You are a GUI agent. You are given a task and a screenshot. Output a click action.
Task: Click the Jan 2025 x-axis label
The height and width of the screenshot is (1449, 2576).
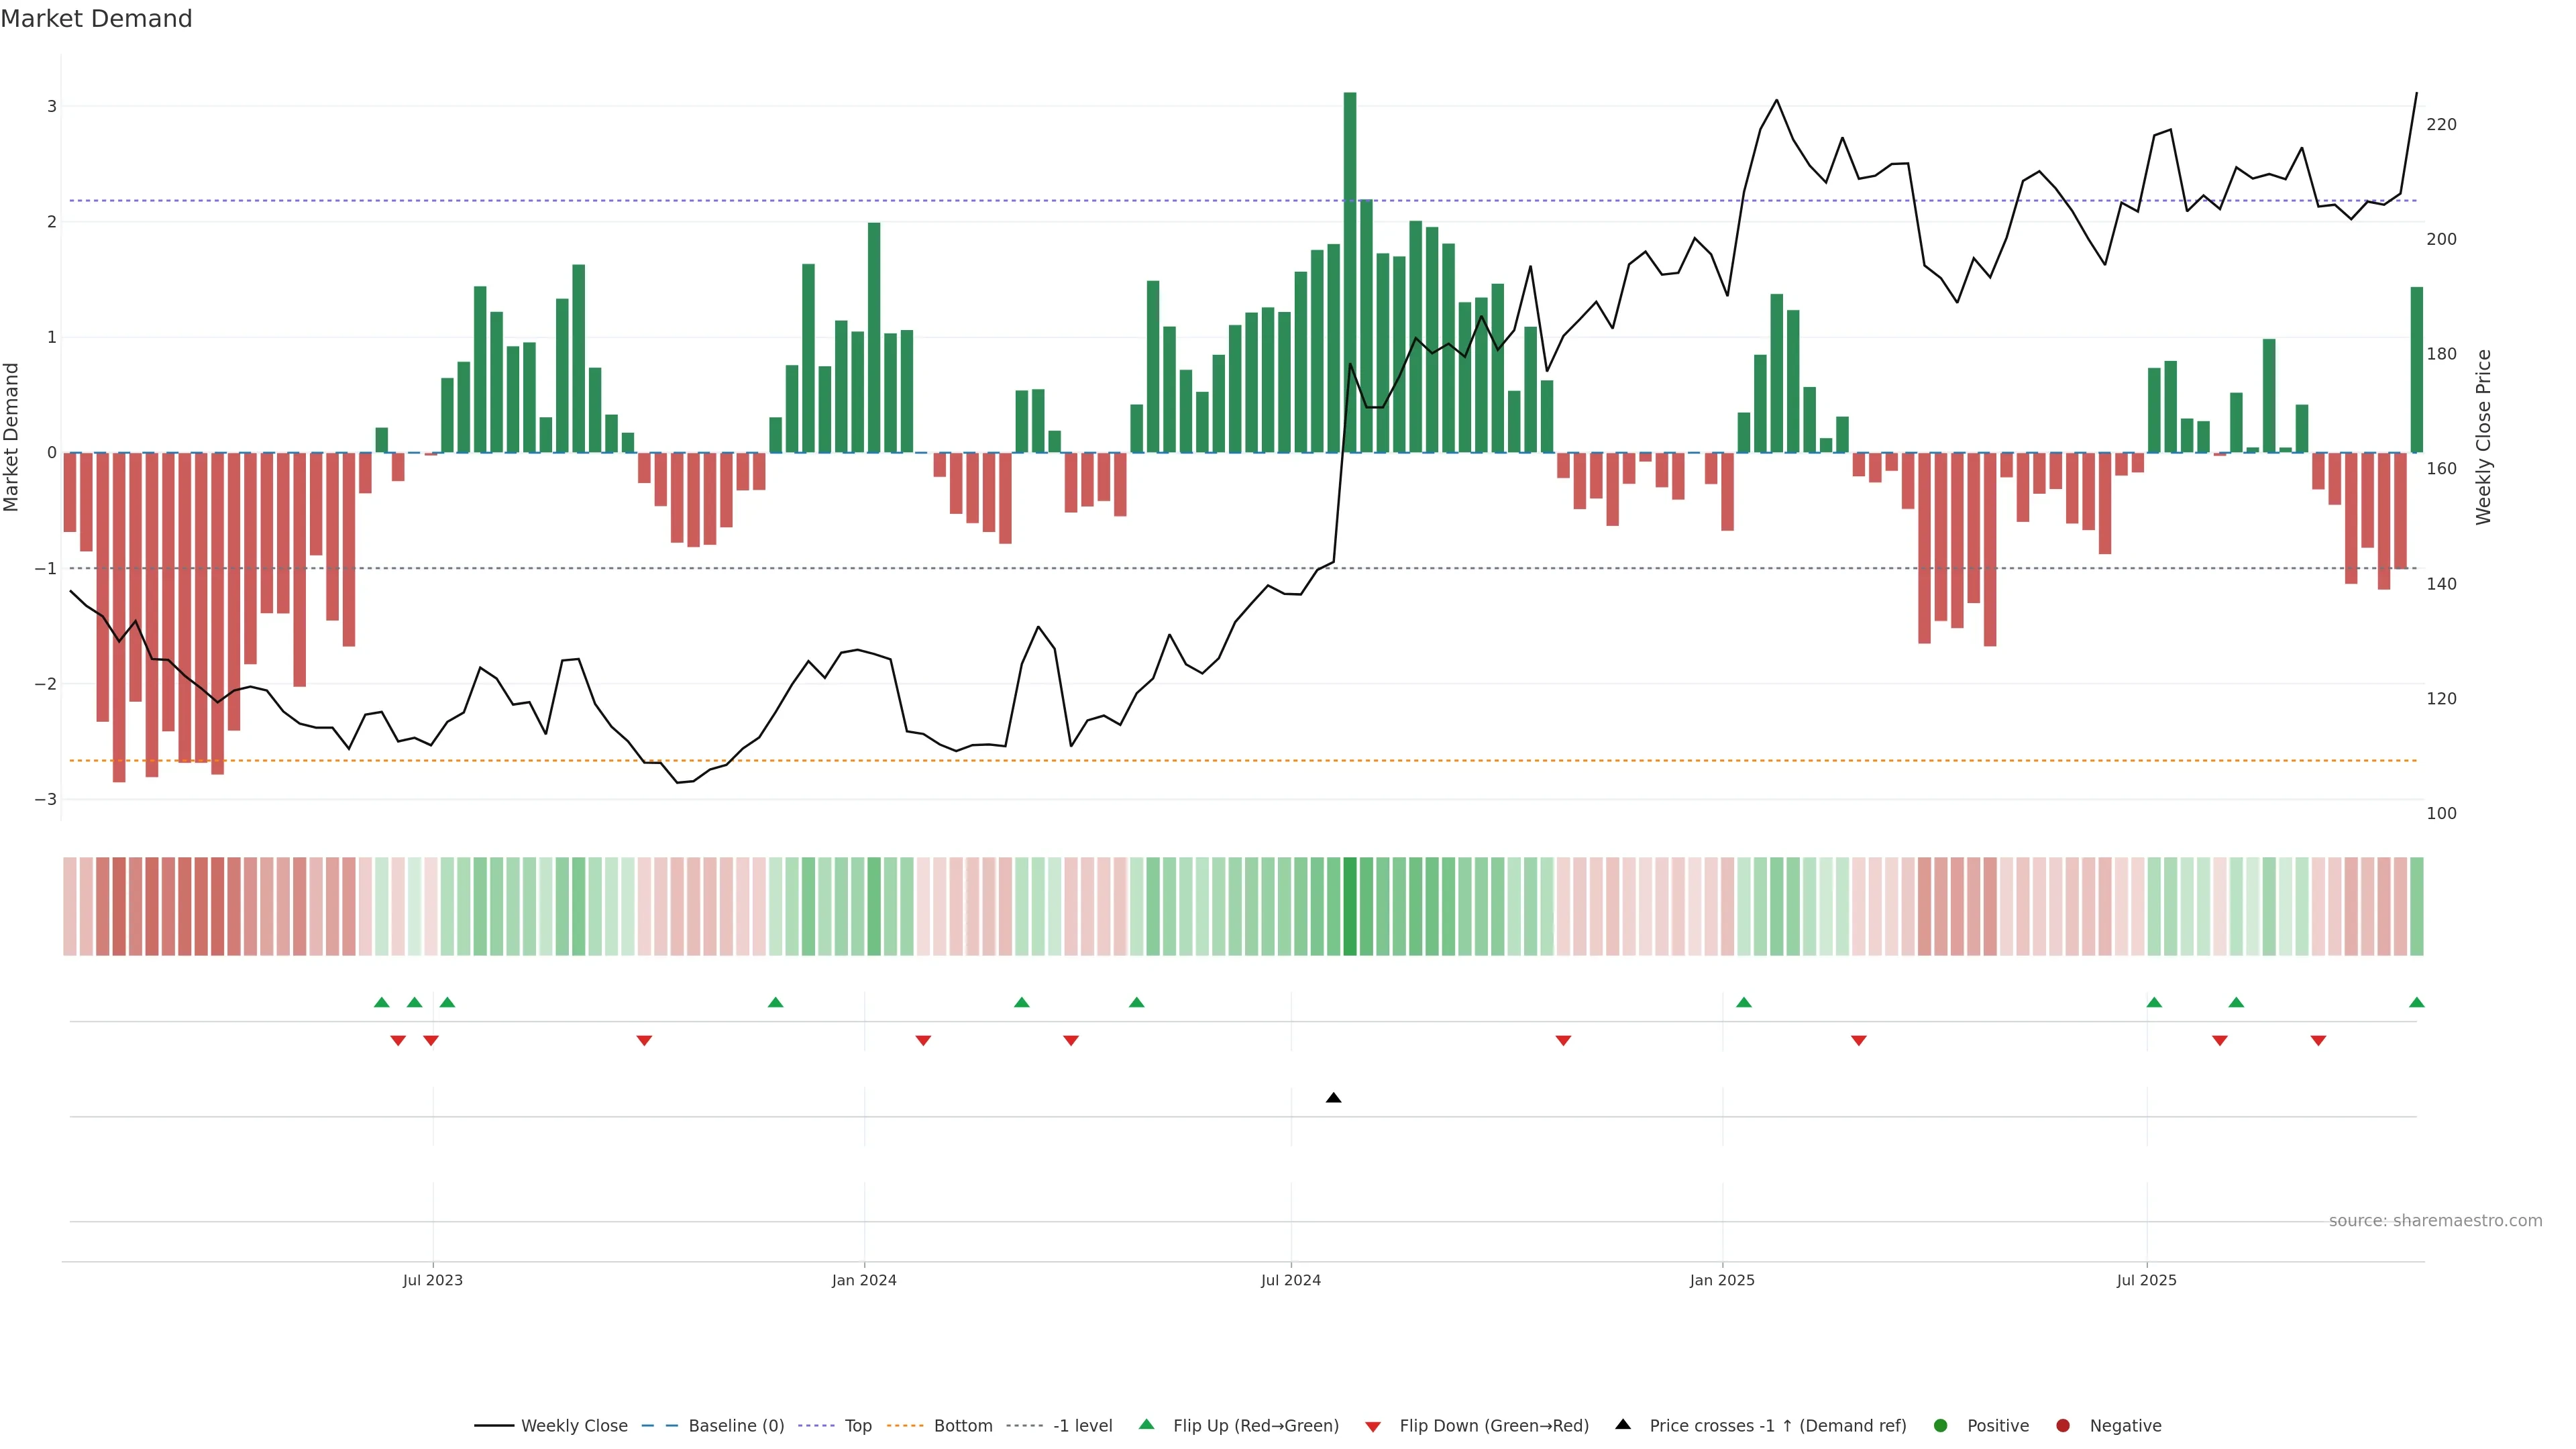click(x=1722, y=1280)
